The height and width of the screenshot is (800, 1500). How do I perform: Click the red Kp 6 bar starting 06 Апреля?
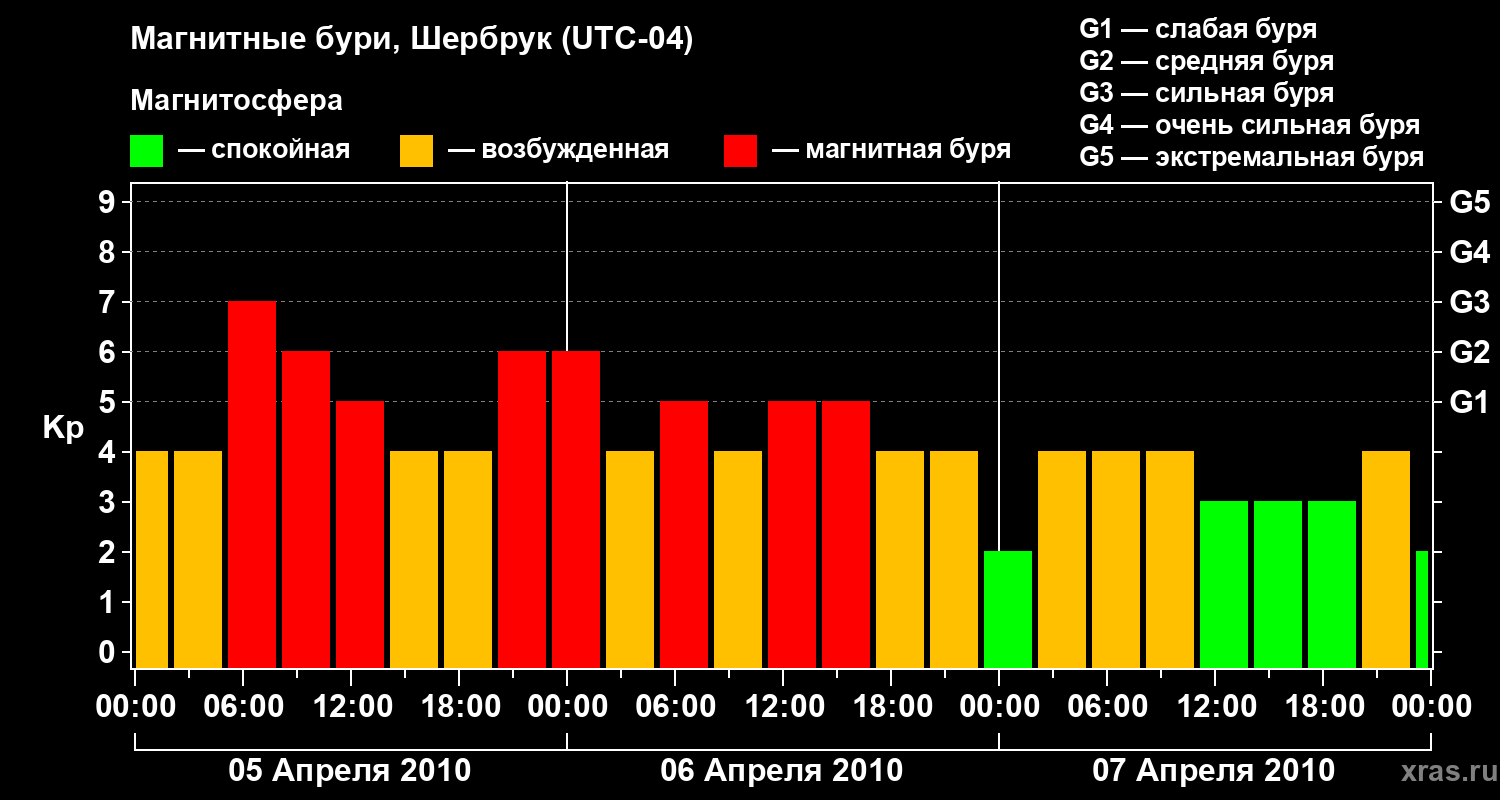pyautogui.click(x=576, y=510)
